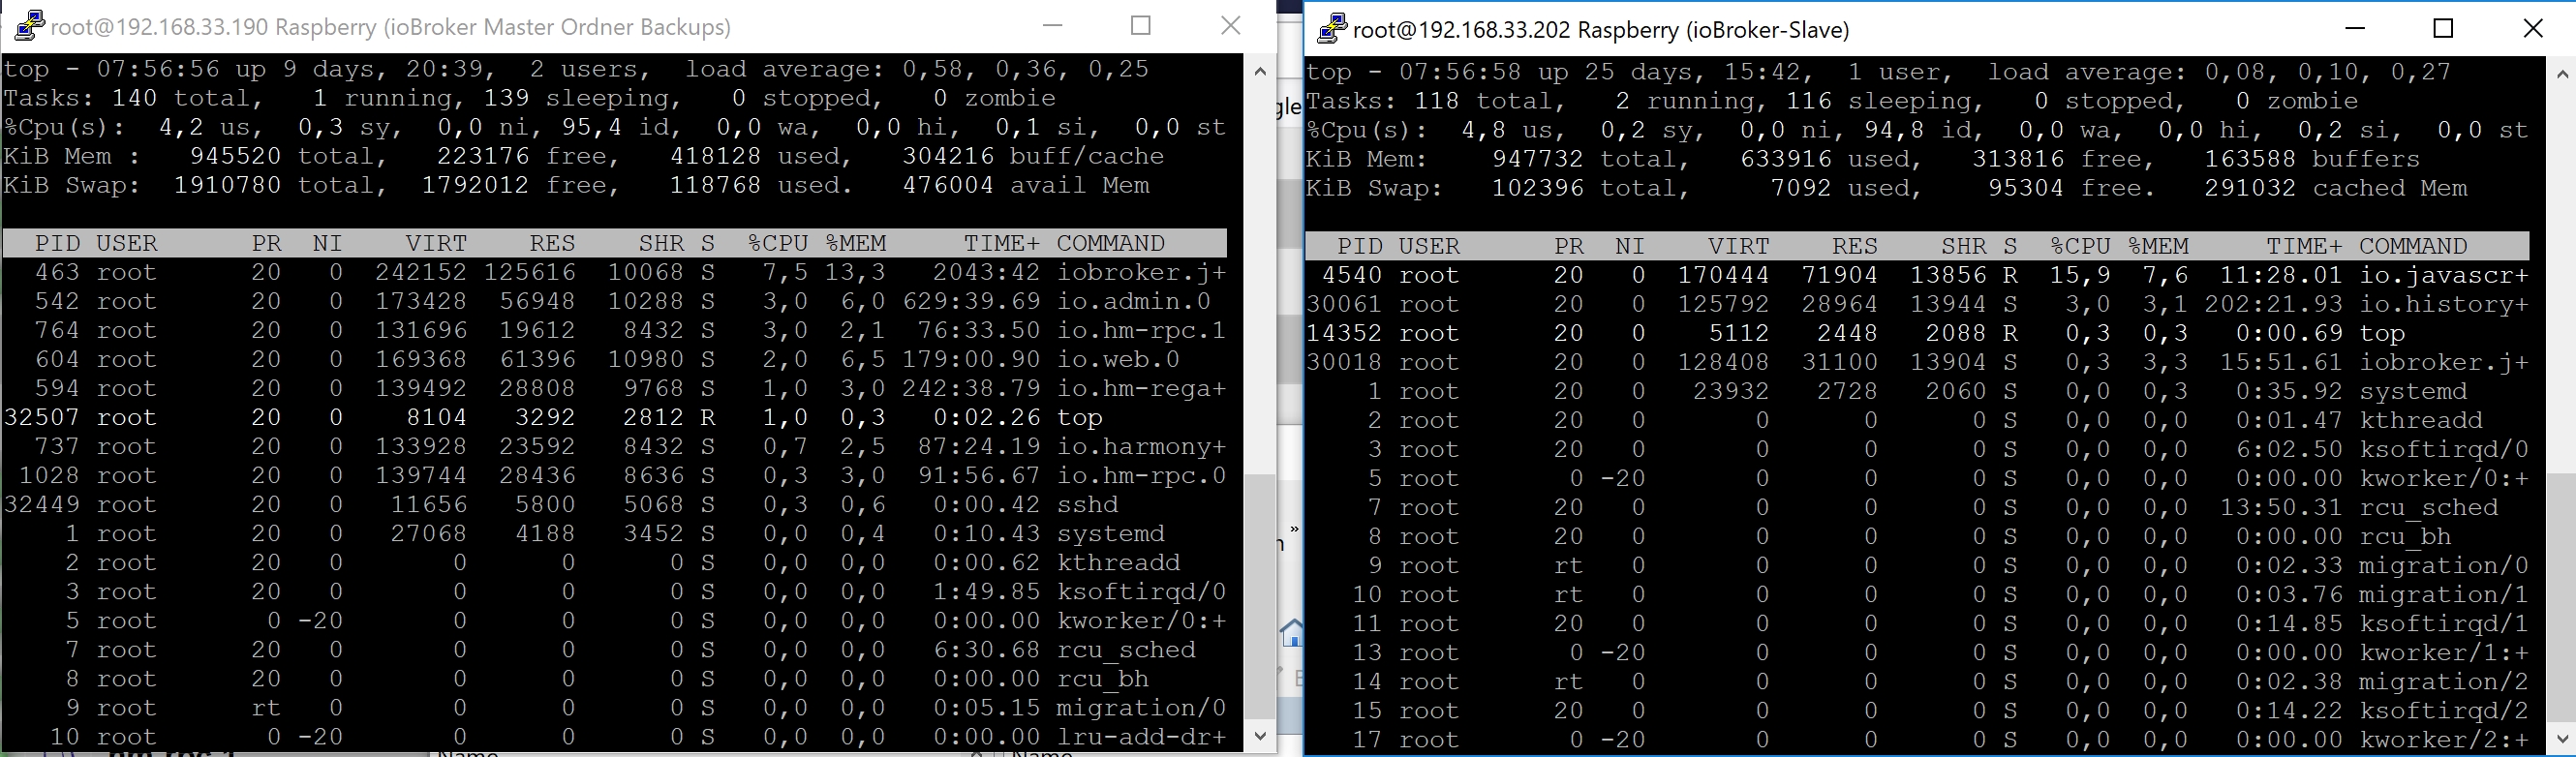This screenshot has height=757, width=2576.
Task: Close the ioBroker-Slave window
Action: tap(2533, 28)
